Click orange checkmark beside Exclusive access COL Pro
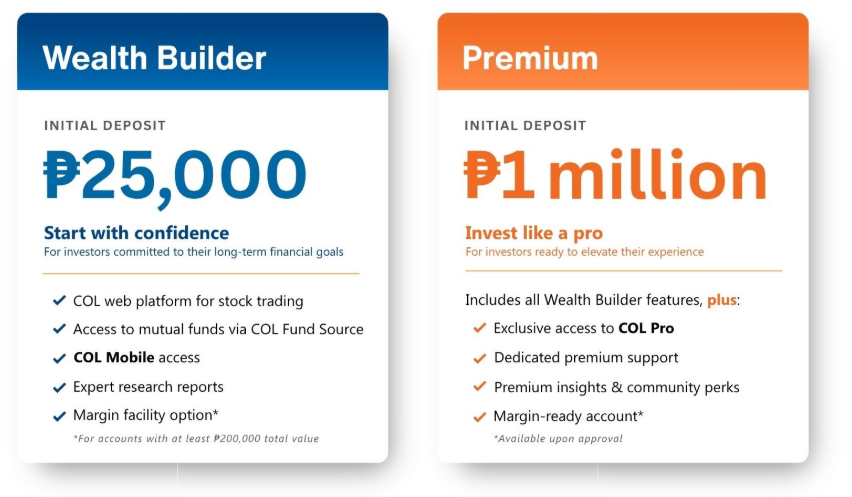The height and width of the screenshot is (497, 852). [479, 328]
